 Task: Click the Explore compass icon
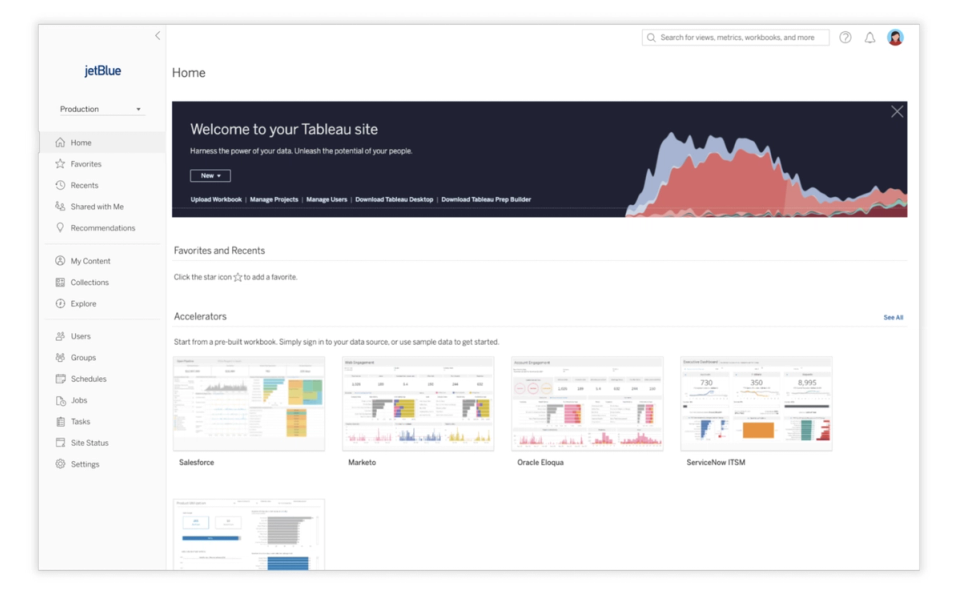[x=60, y=304]
